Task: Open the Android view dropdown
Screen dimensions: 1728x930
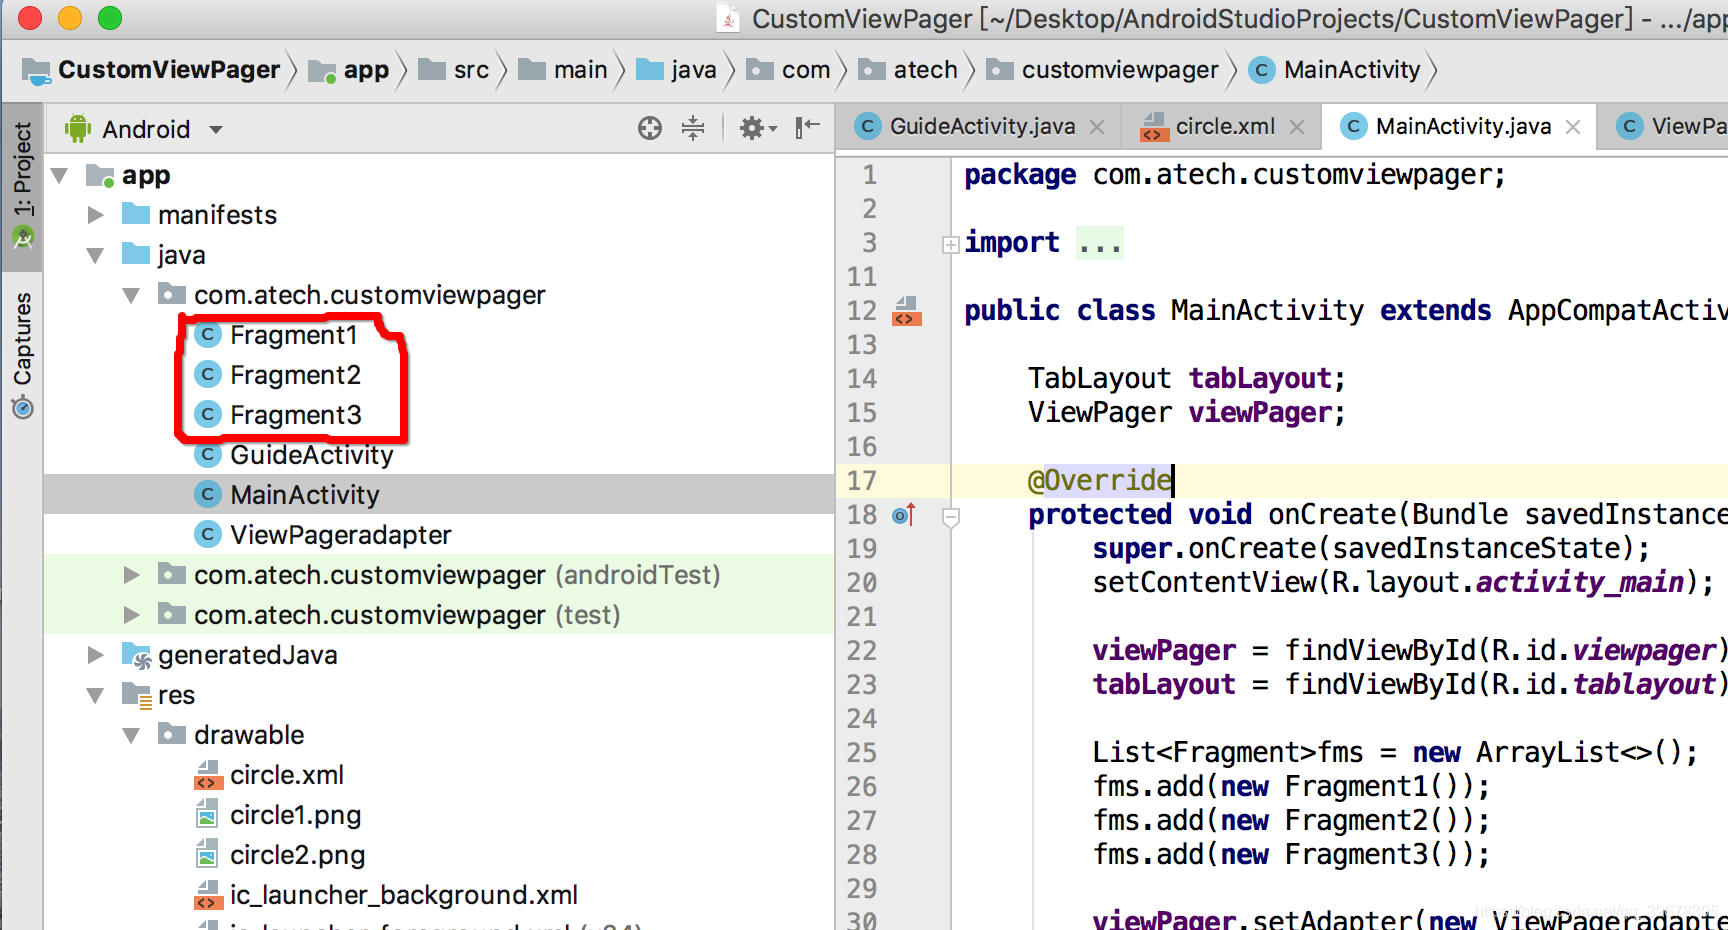Action: point(145,129)
